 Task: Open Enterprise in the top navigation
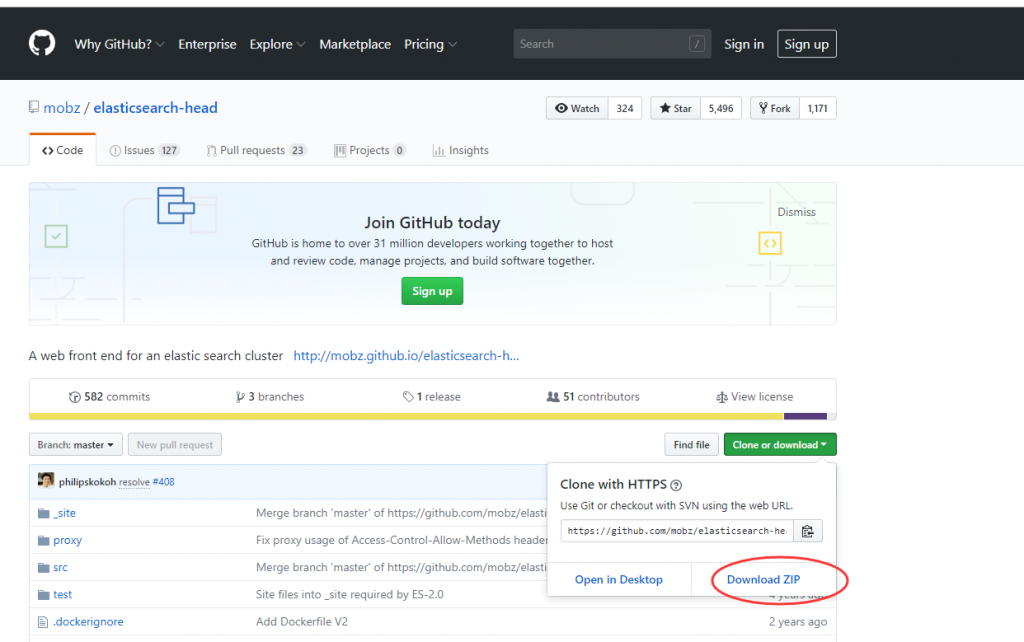(x=207, y=44)
